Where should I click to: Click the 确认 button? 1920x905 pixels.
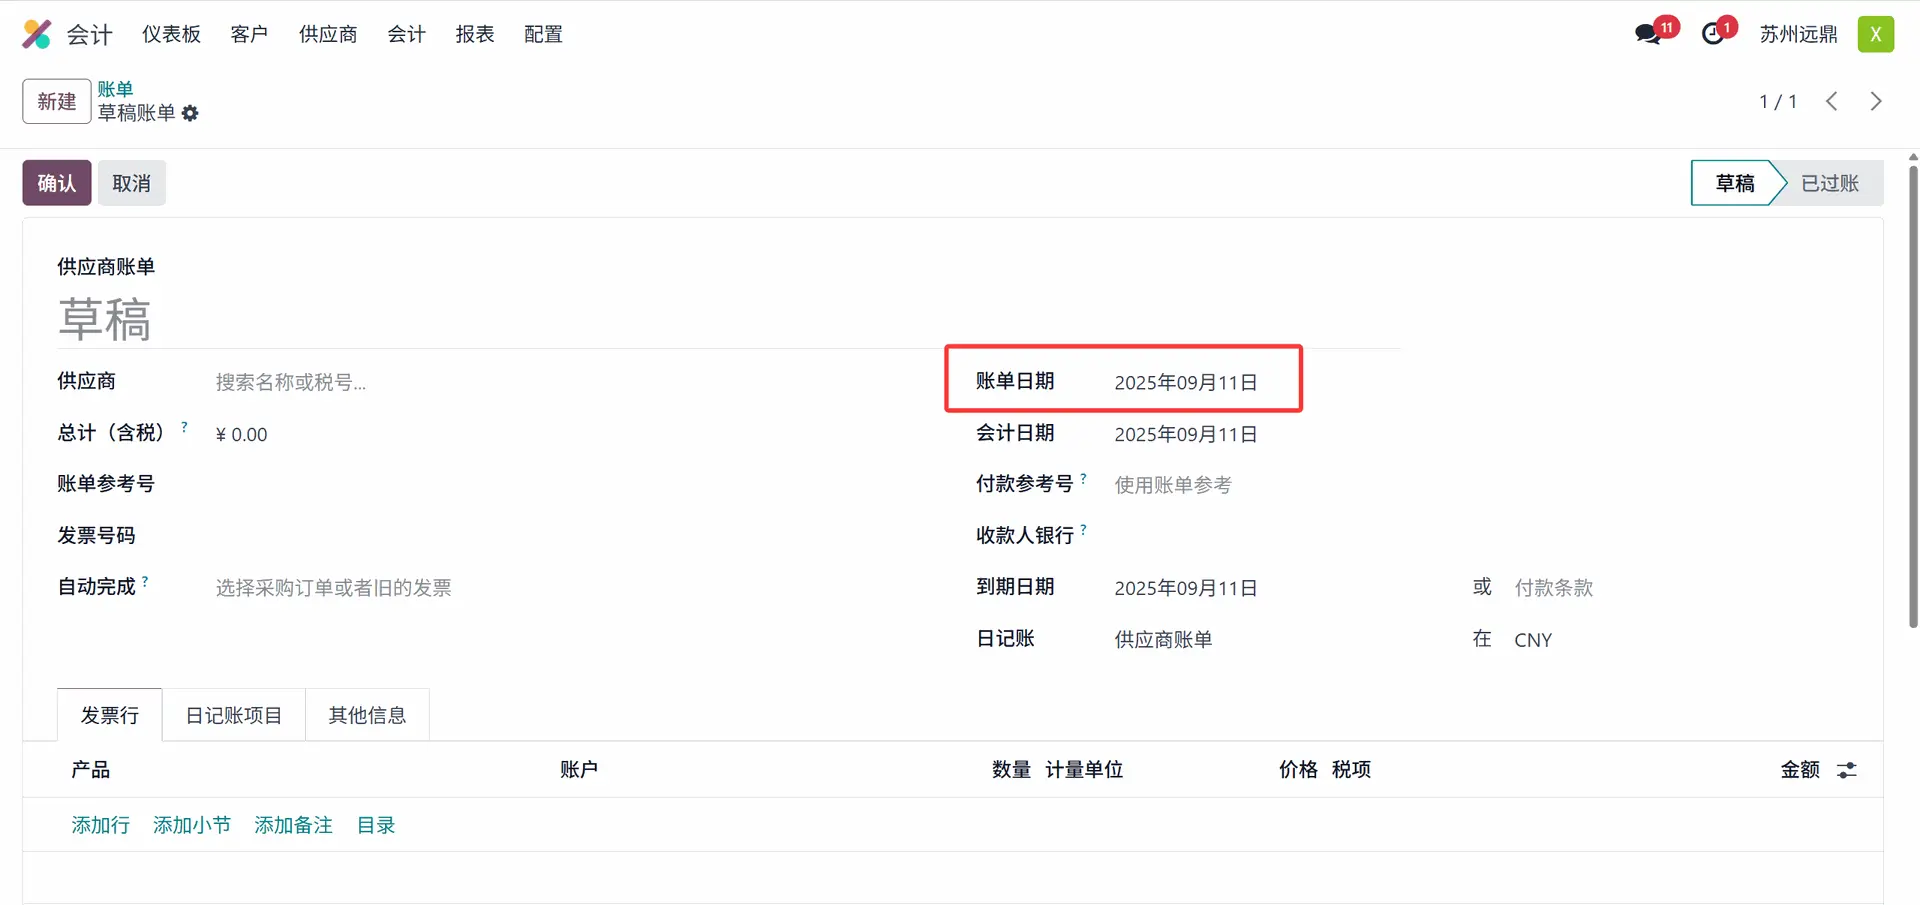(x=57, y=183)
